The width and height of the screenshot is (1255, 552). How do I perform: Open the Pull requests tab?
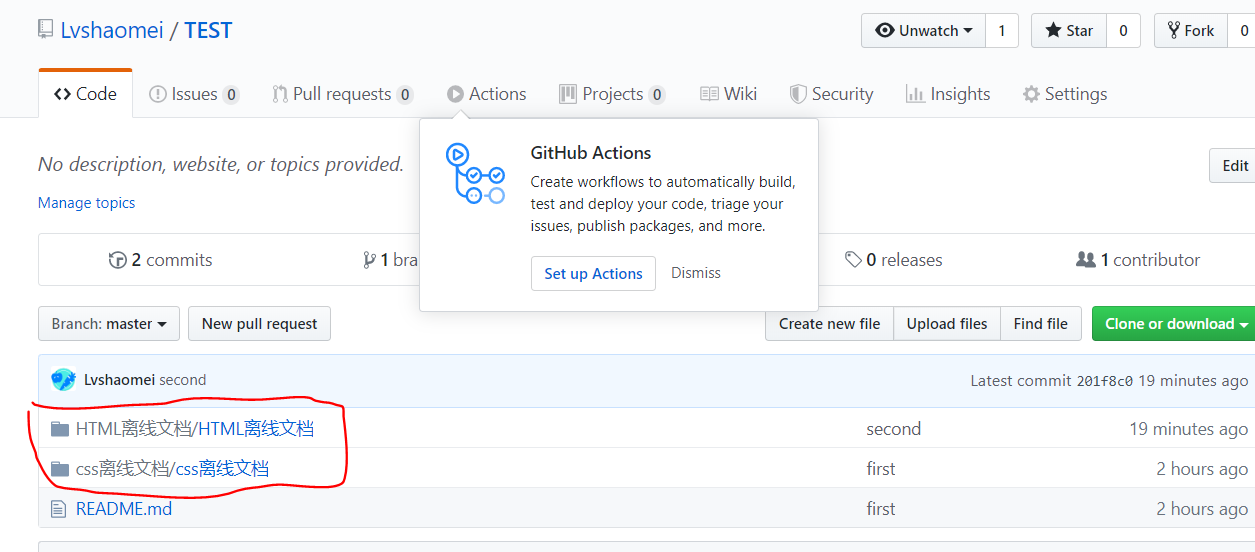pos(342,94)
